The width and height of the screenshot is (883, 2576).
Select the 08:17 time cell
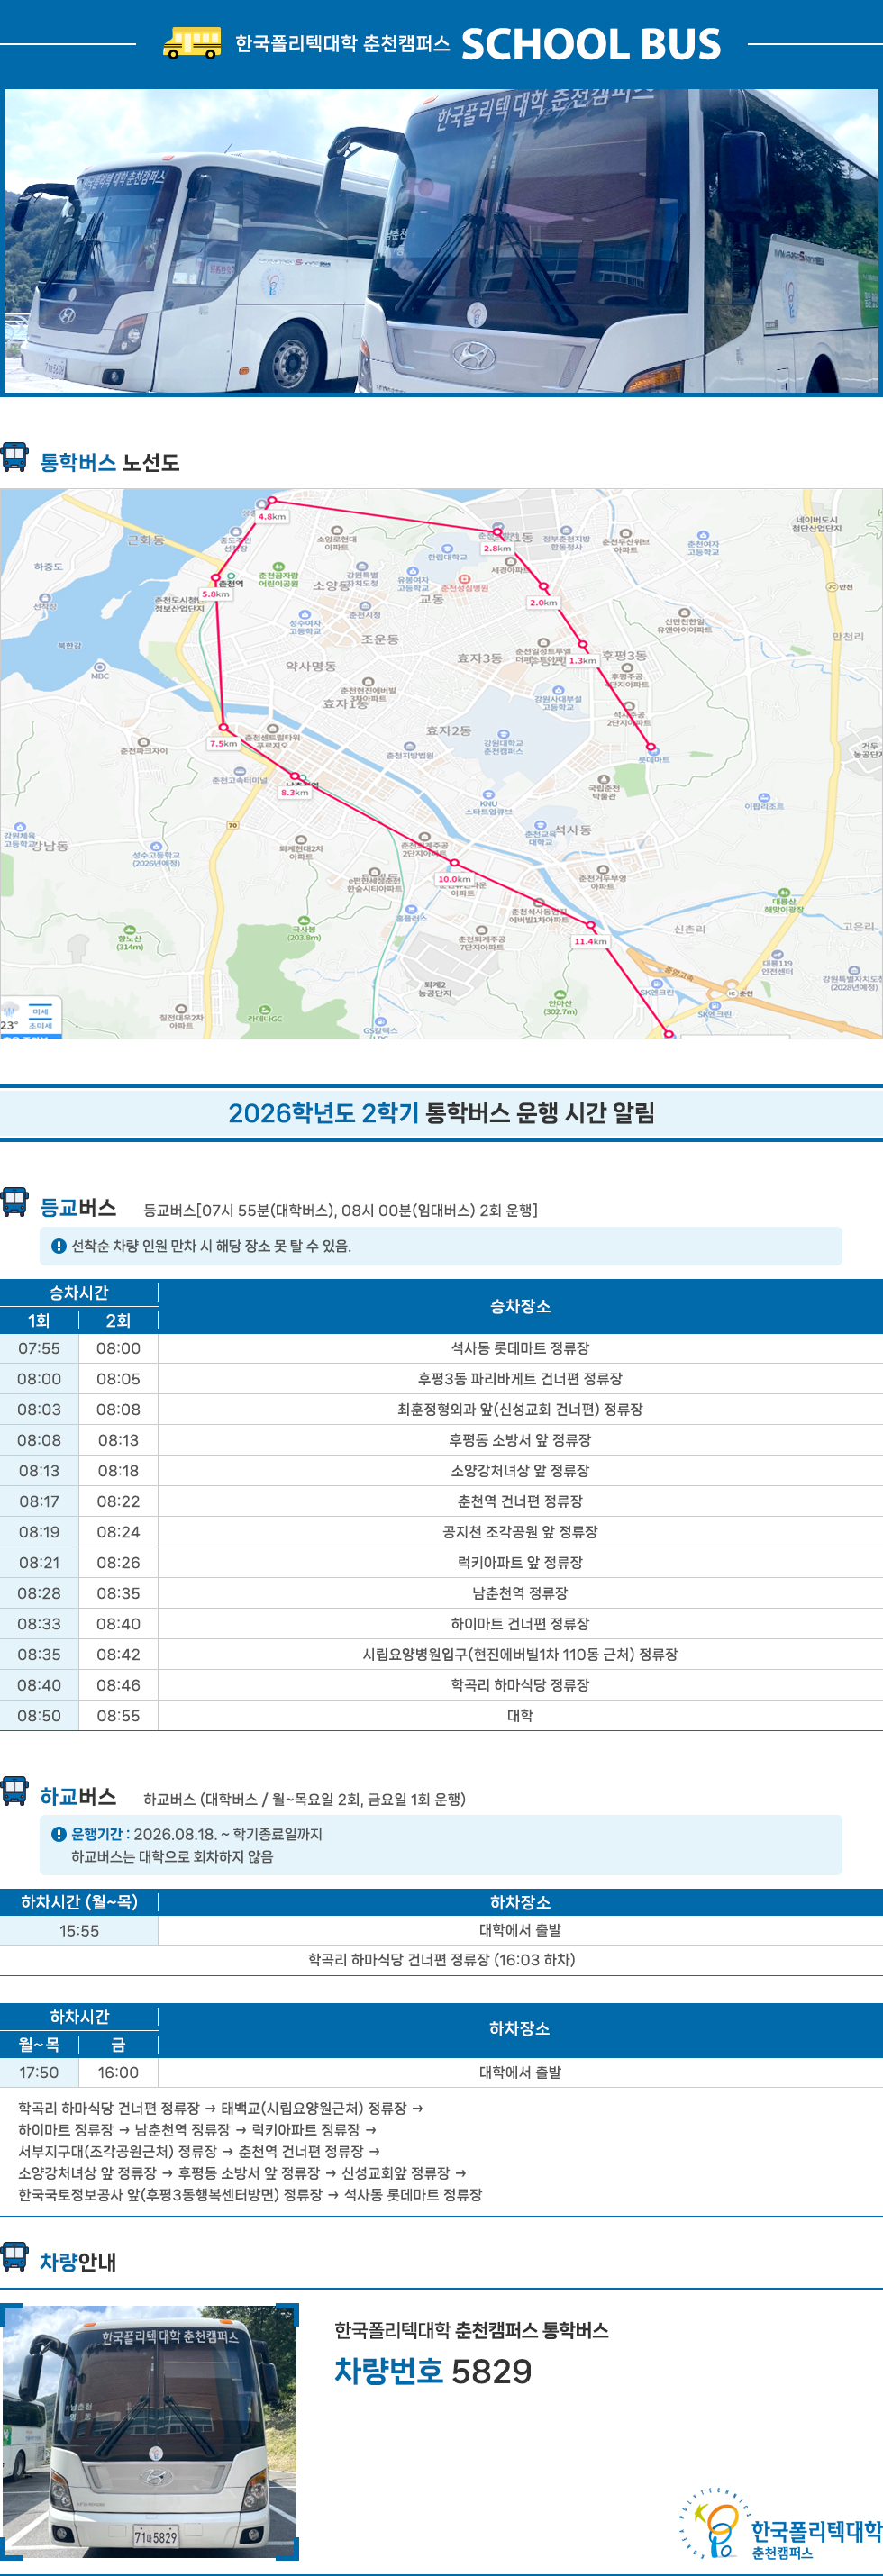(39, 1501)
